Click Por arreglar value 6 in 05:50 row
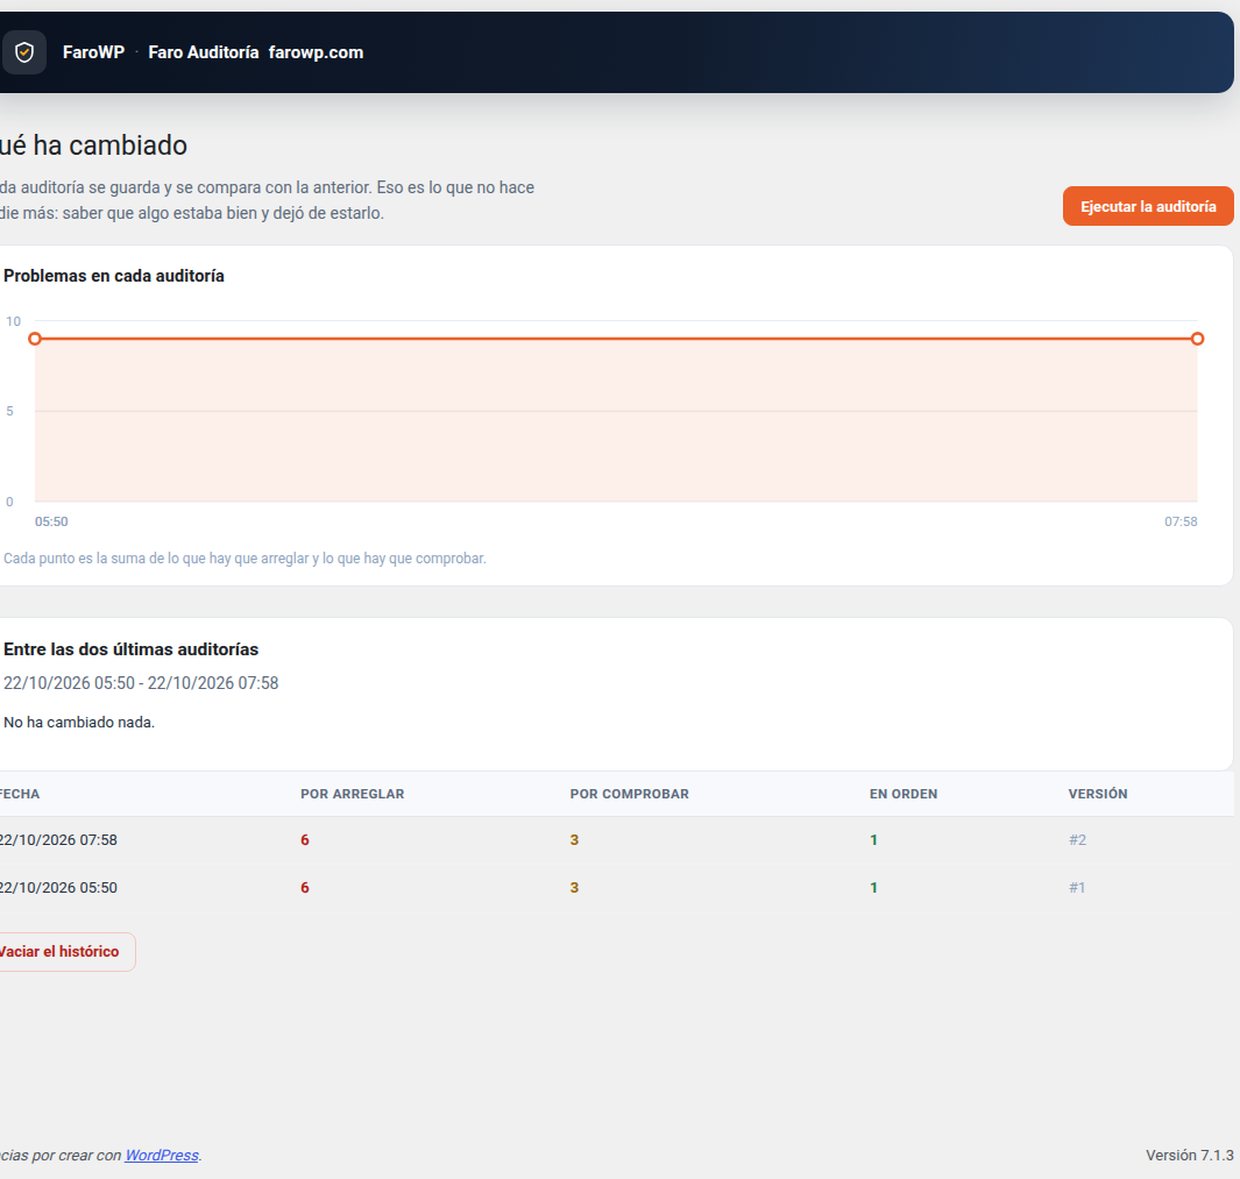The width and height of the screenshot is (1240, 1179). 305,887
